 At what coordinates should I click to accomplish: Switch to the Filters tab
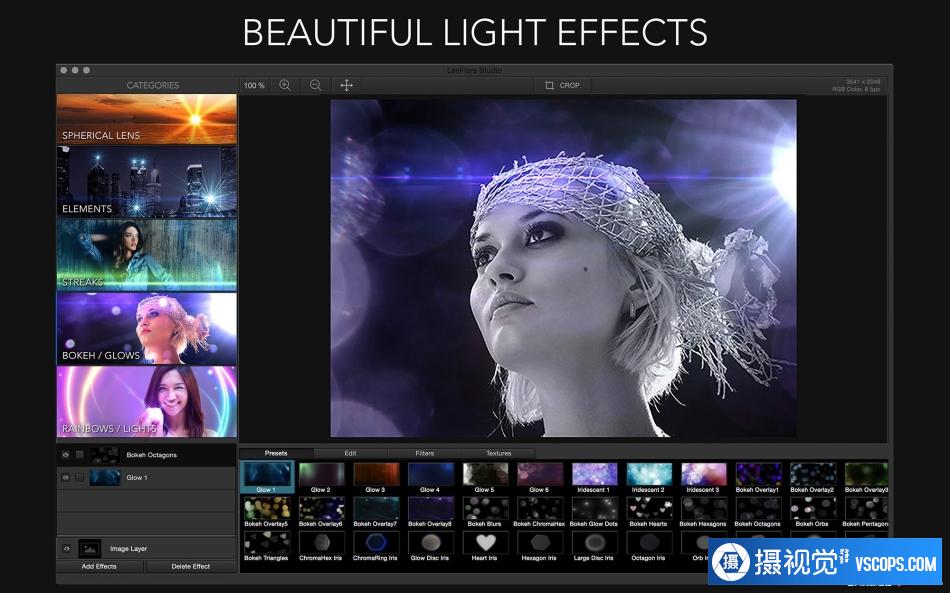pos(424,453)
